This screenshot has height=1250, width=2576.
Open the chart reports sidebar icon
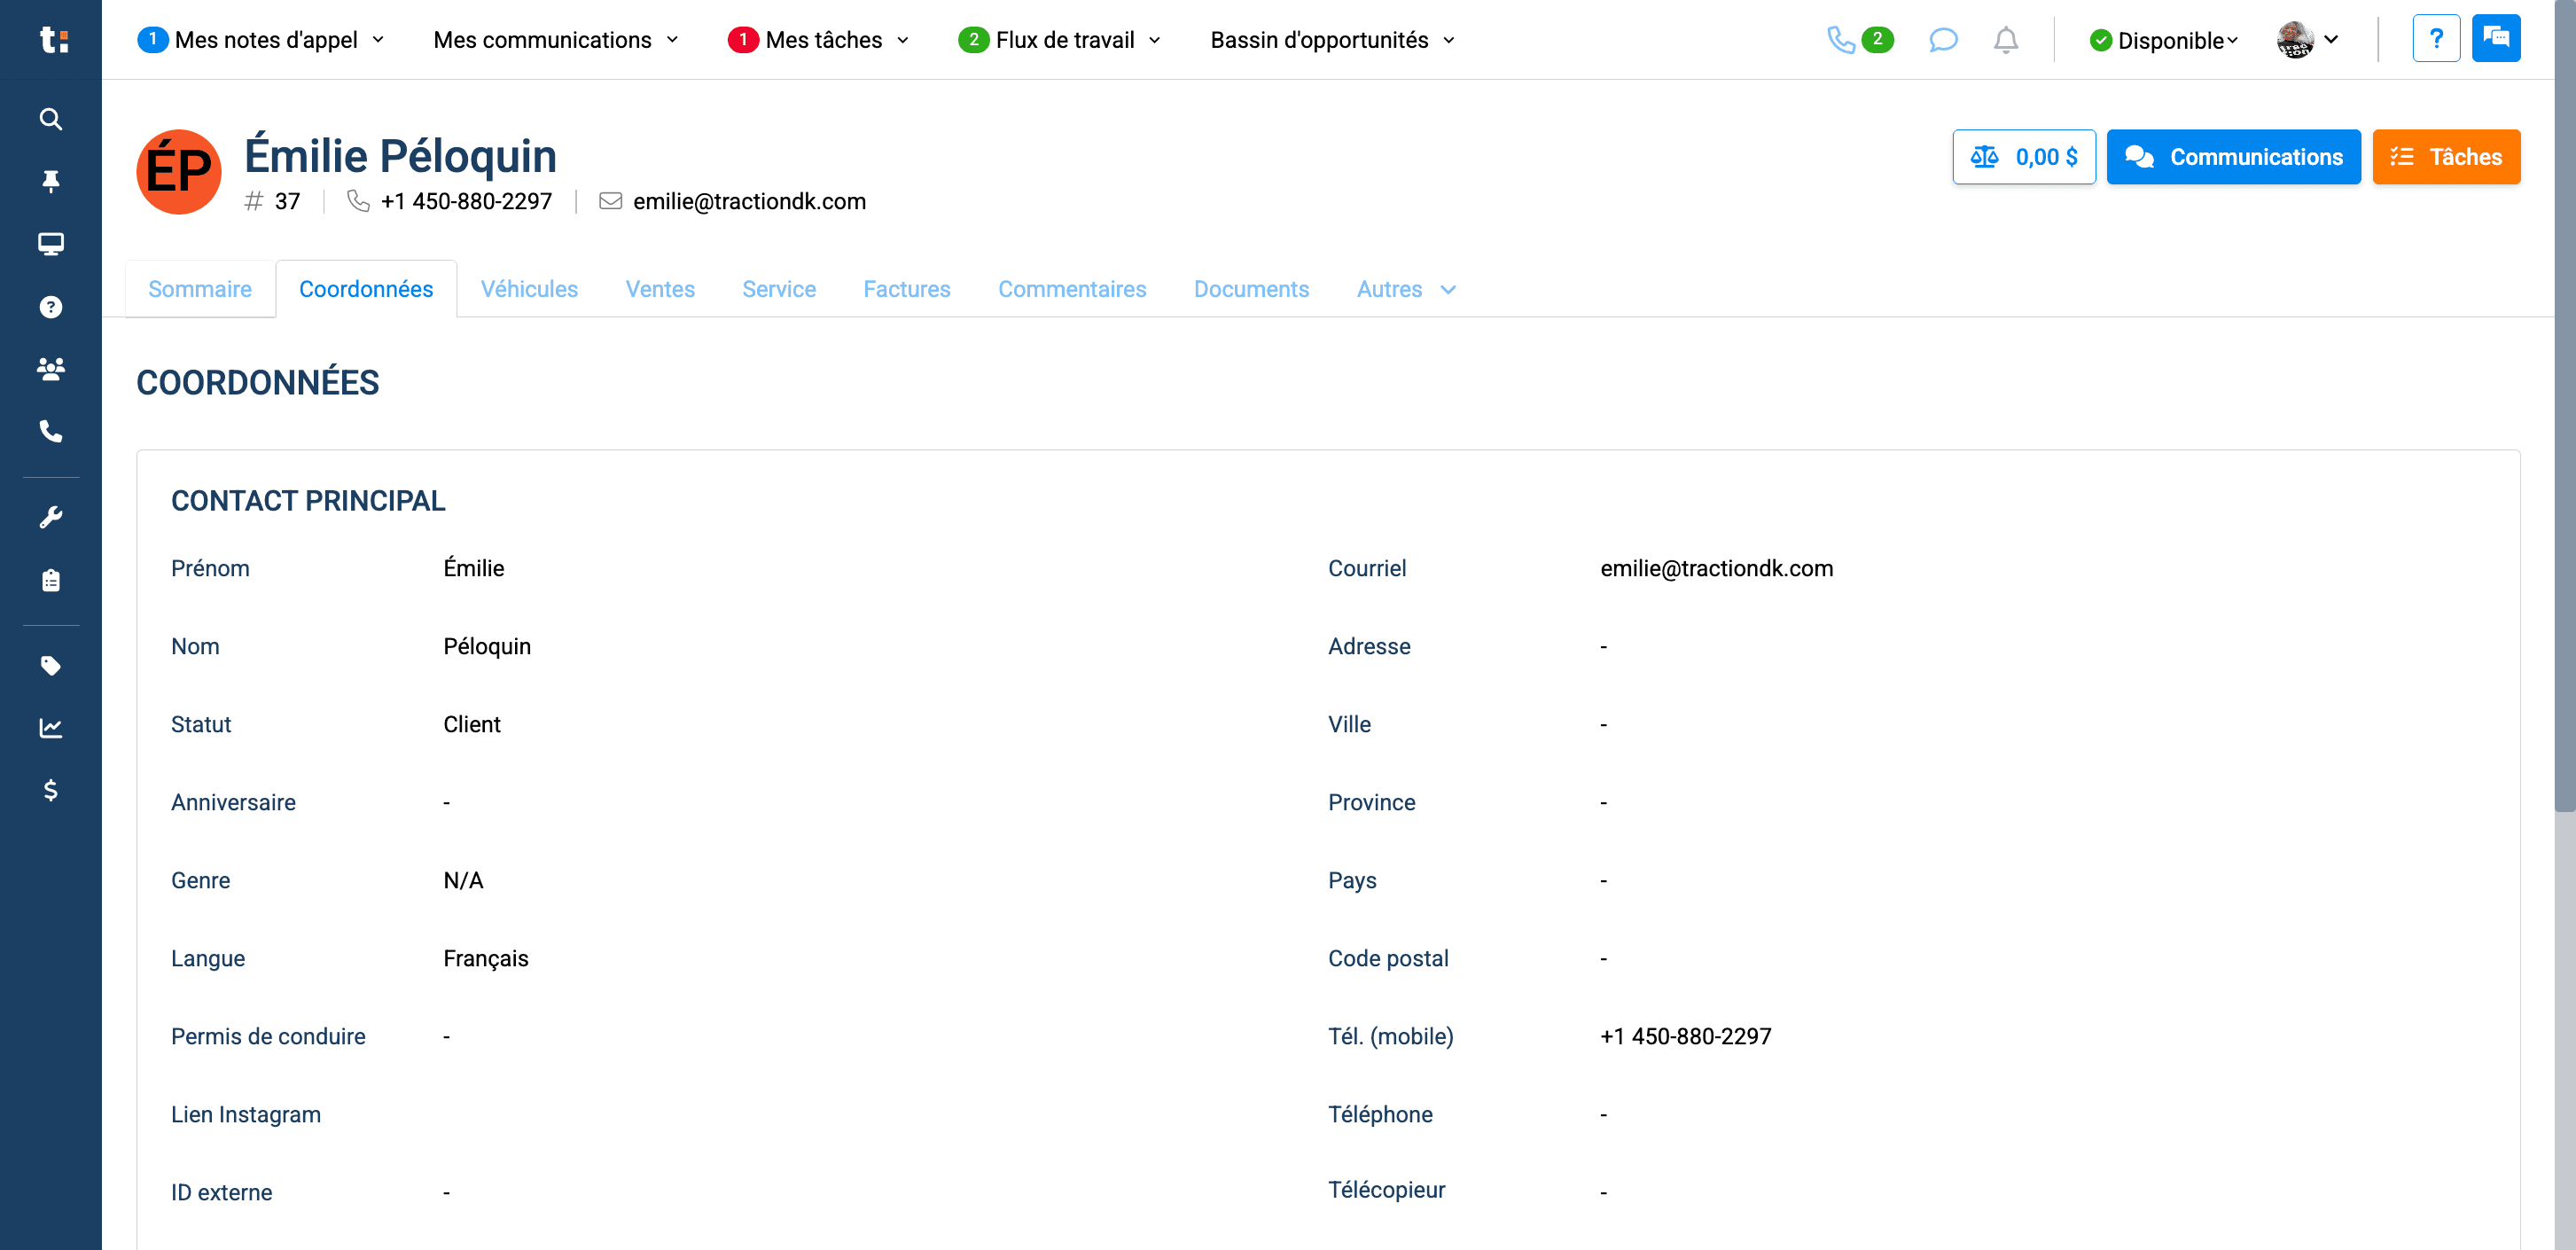tap(51, 728)
